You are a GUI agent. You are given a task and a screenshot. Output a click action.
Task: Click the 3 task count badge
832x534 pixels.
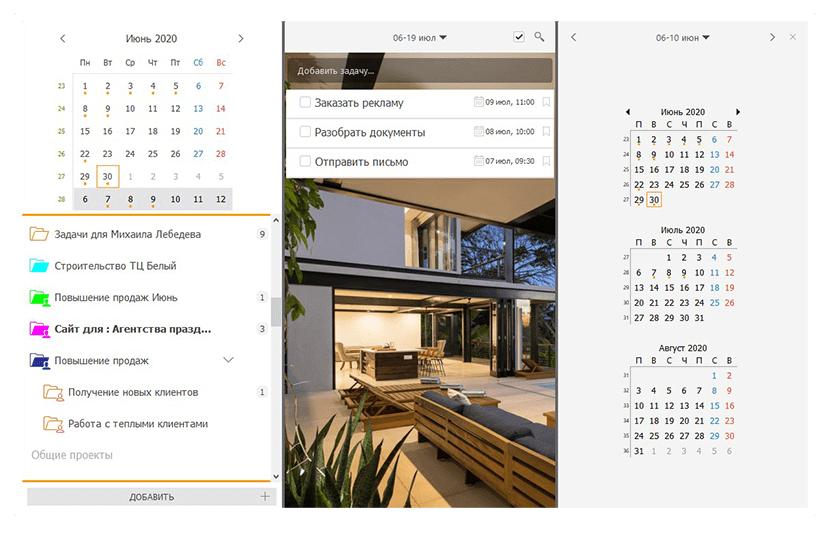262,329
